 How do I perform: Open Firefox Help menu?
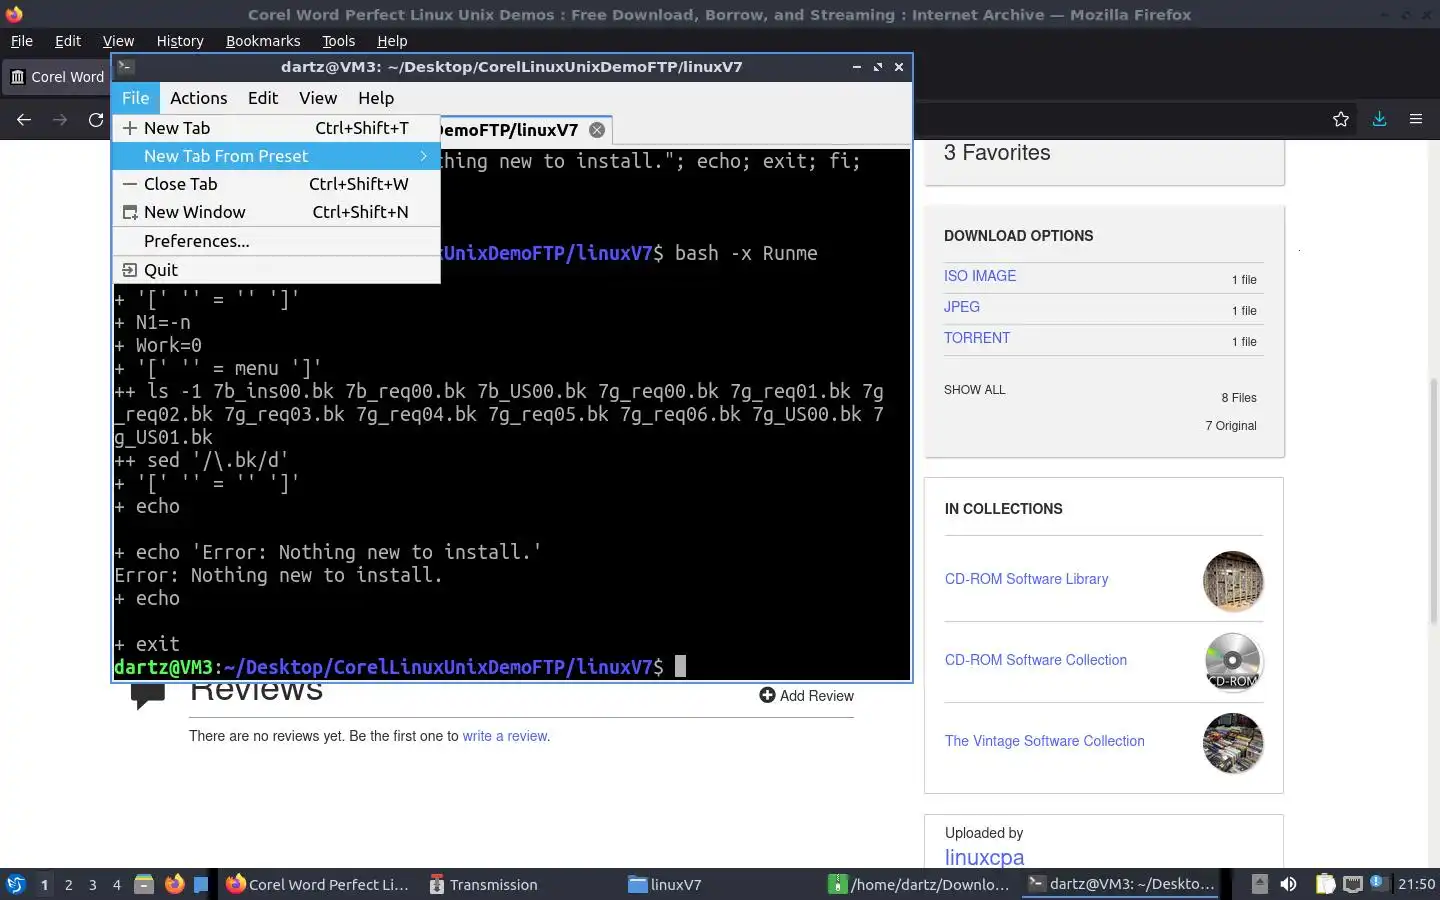point(392,41)
